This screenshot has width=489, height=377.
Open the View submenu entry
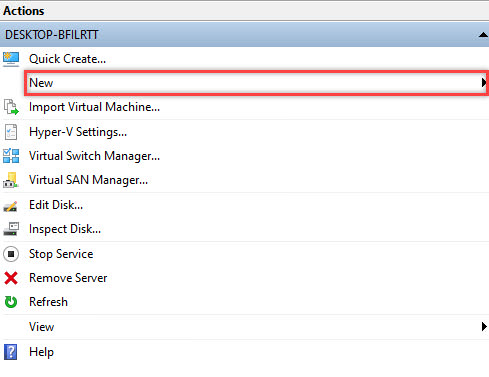point(245,327)
